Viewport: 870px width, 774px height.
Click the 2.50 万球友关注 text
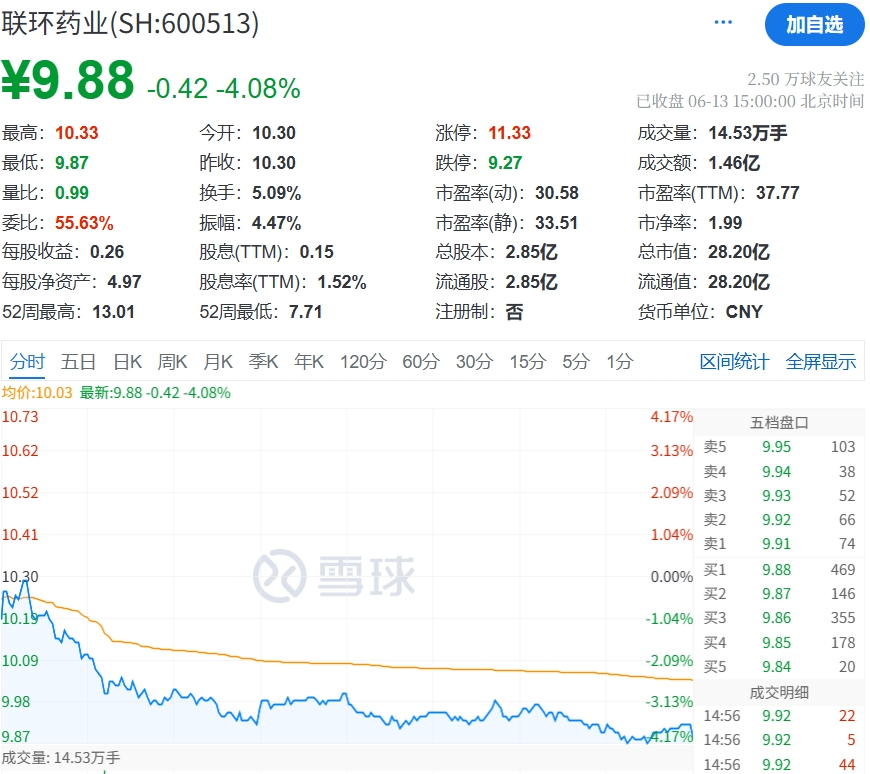coord(806,79)
